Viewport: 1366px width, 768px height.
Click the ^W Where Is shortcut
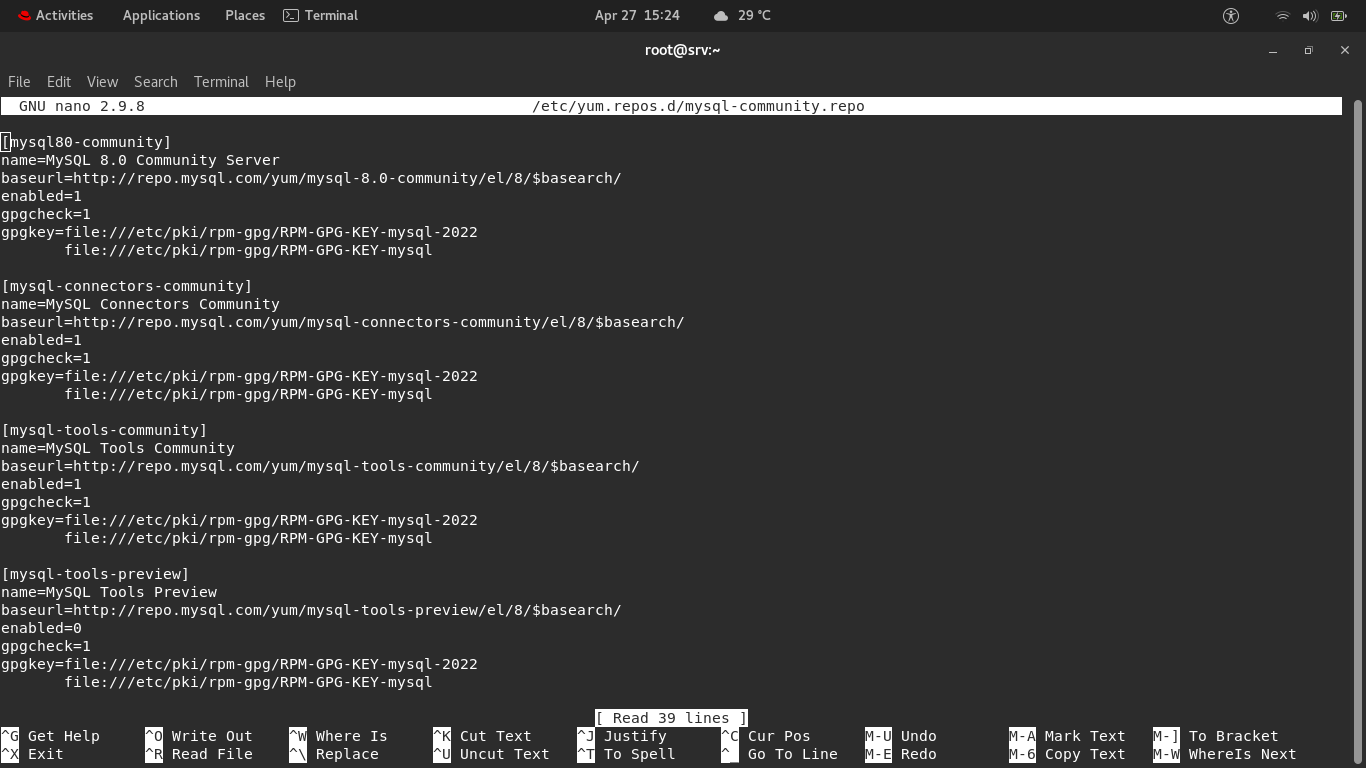click(338, 736)
